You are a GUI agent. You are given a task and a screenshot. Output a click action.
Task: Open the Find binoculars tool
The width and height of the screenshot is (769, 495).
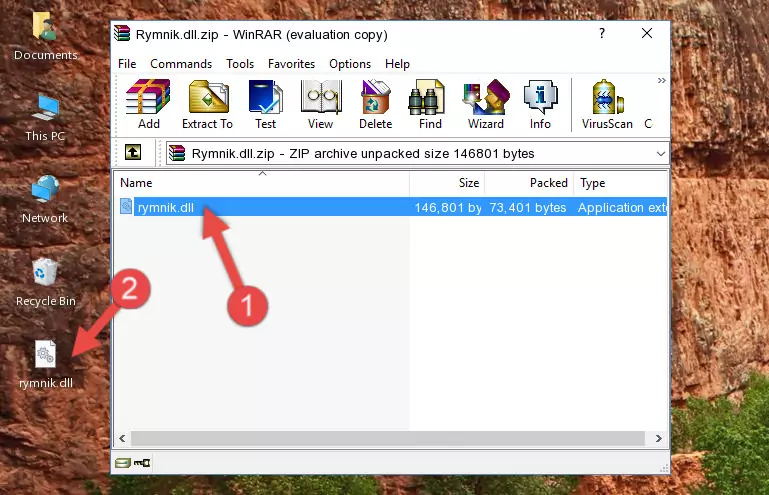[430, 104]
